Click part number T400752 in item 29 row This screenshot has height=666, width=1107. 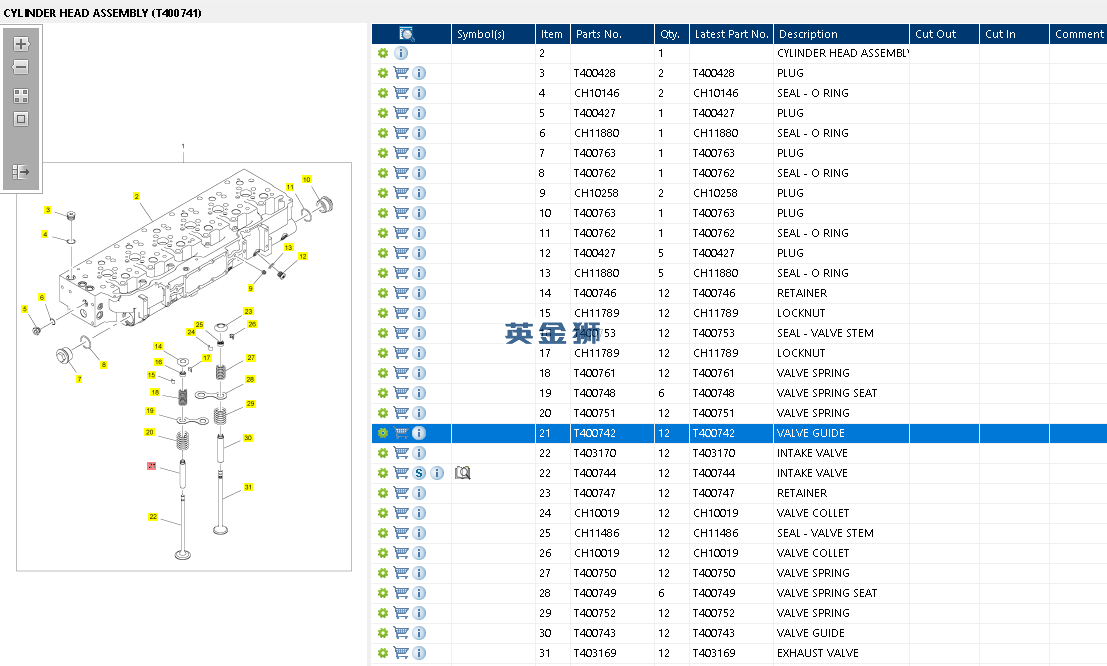click(x=594, y=613)
